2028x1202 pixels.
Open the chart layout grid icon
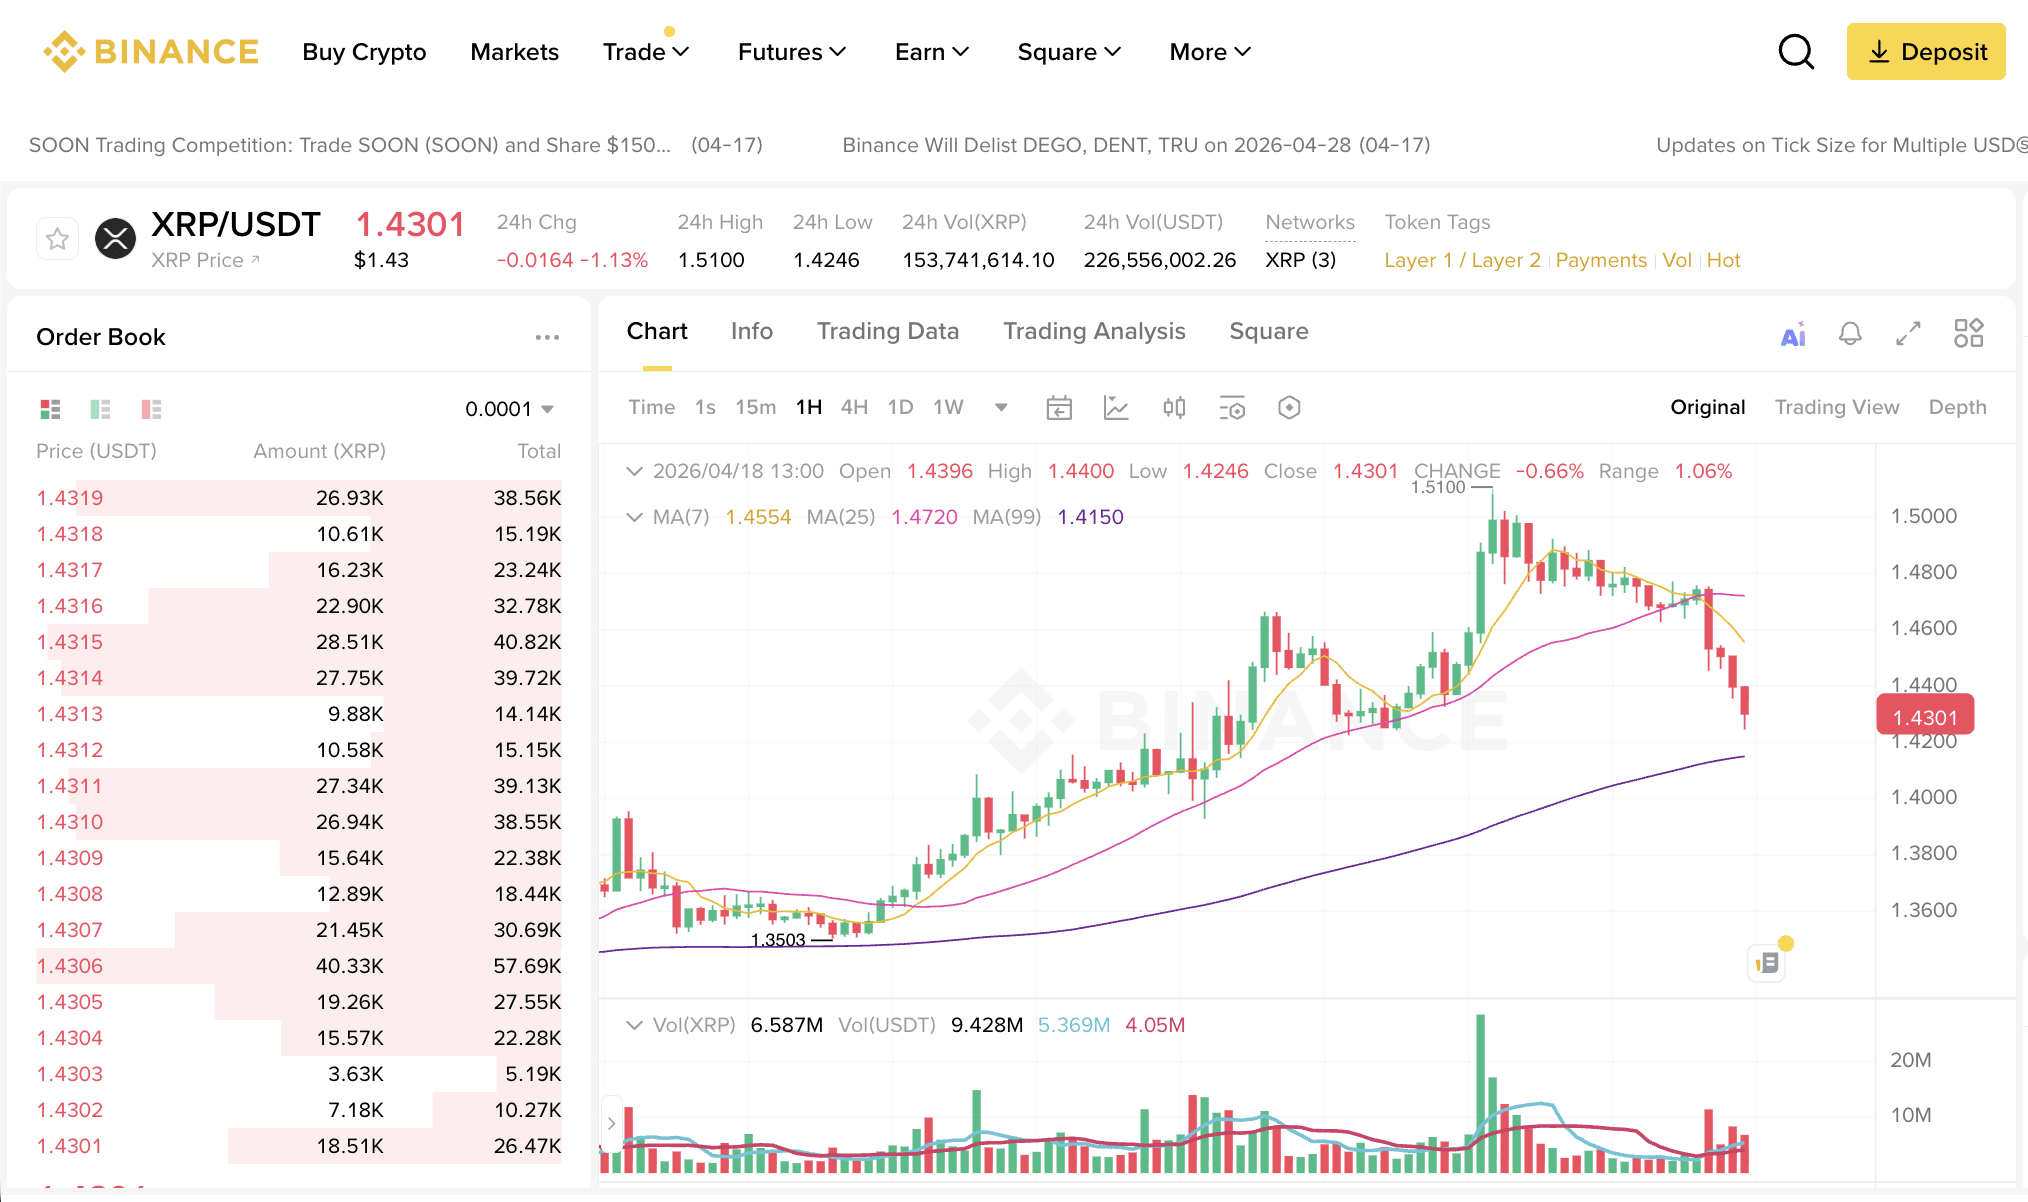1968,333
